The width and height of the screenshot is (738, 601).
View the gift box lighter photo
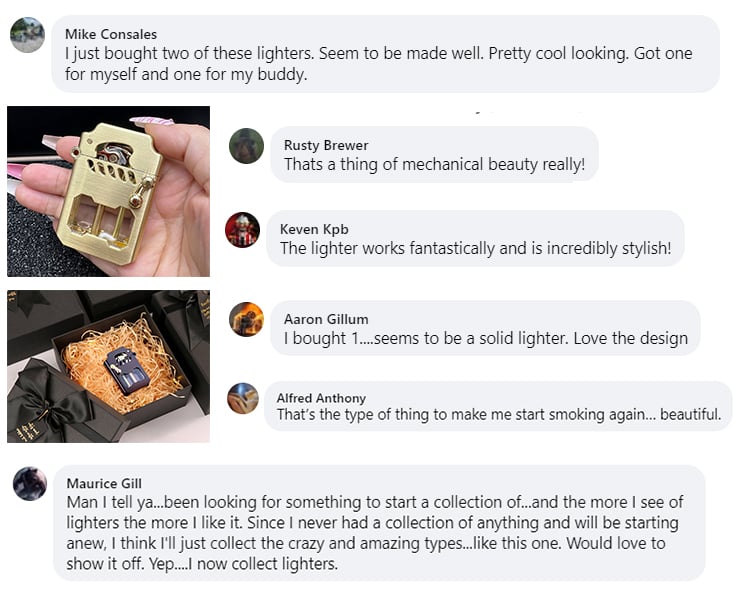point(108,366)
